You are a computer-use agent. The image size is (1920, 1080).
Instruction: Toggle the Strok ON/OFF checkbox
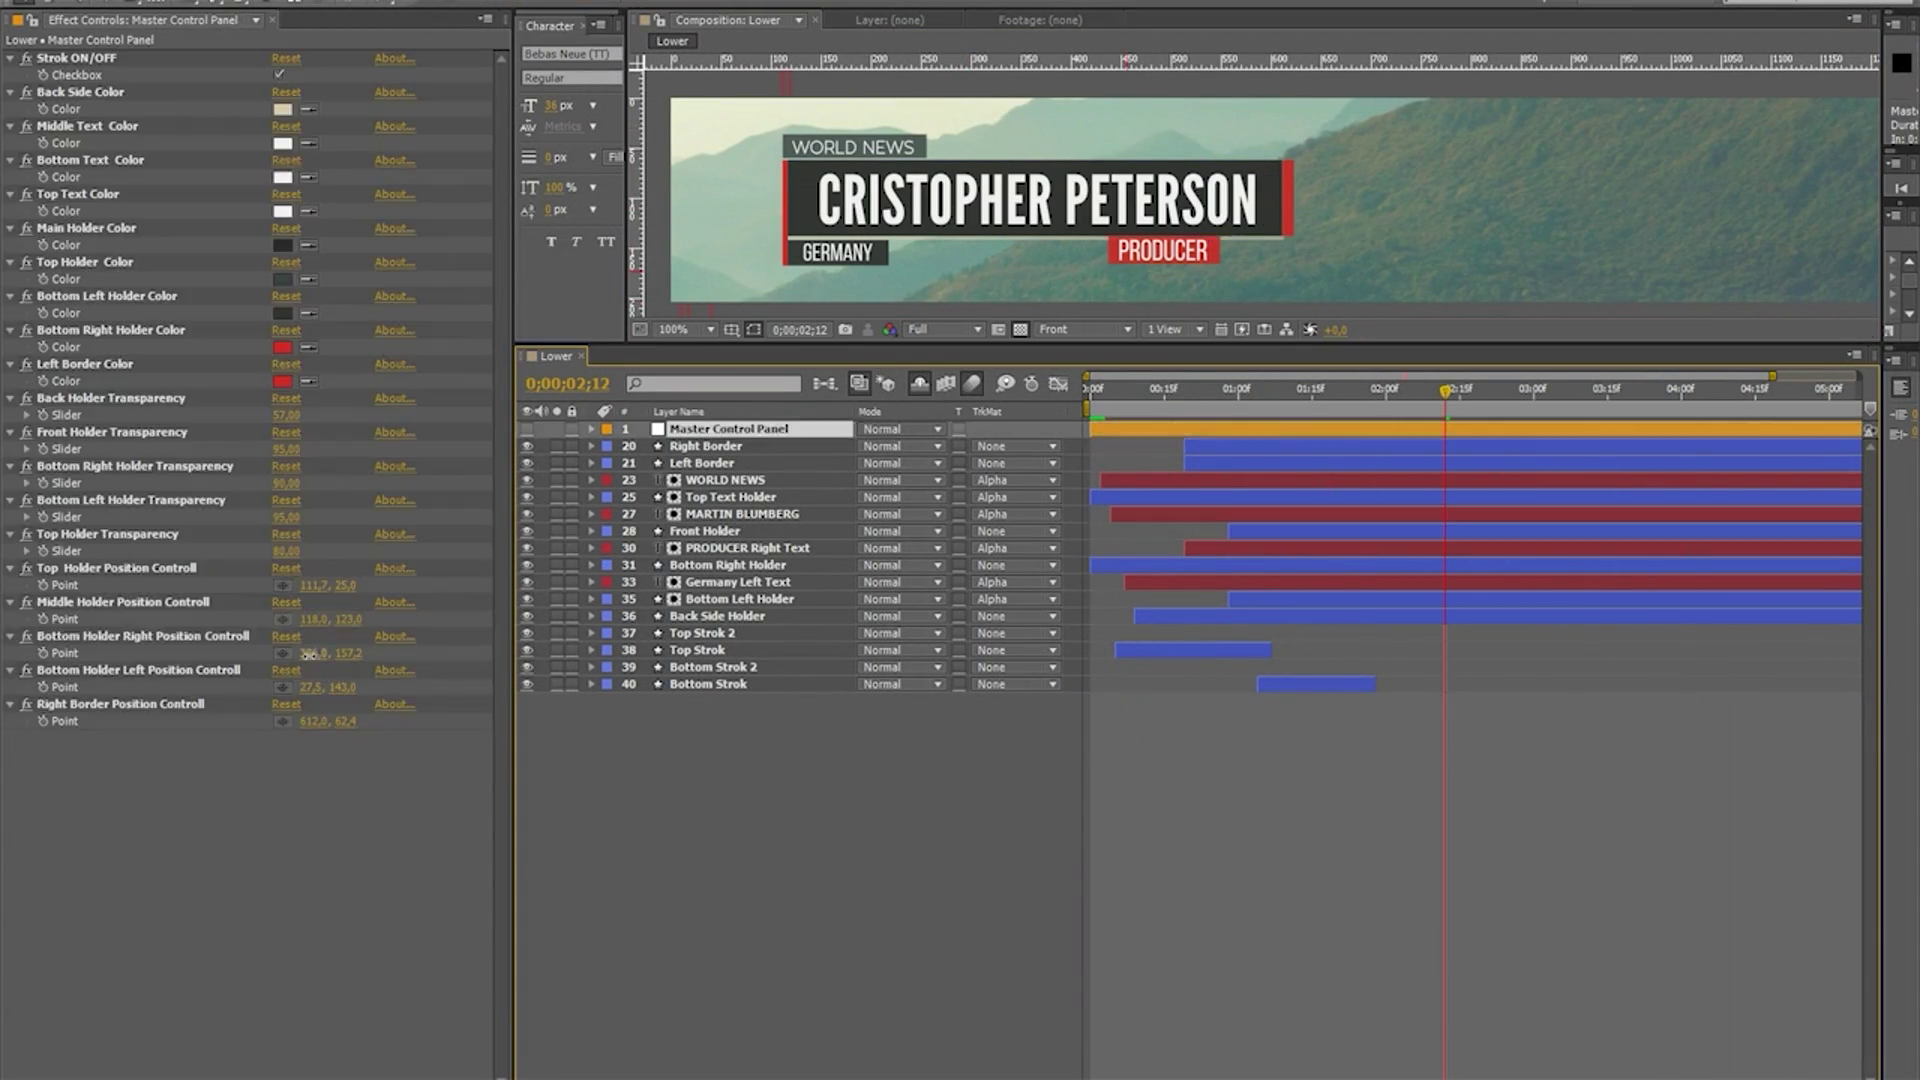280,75
